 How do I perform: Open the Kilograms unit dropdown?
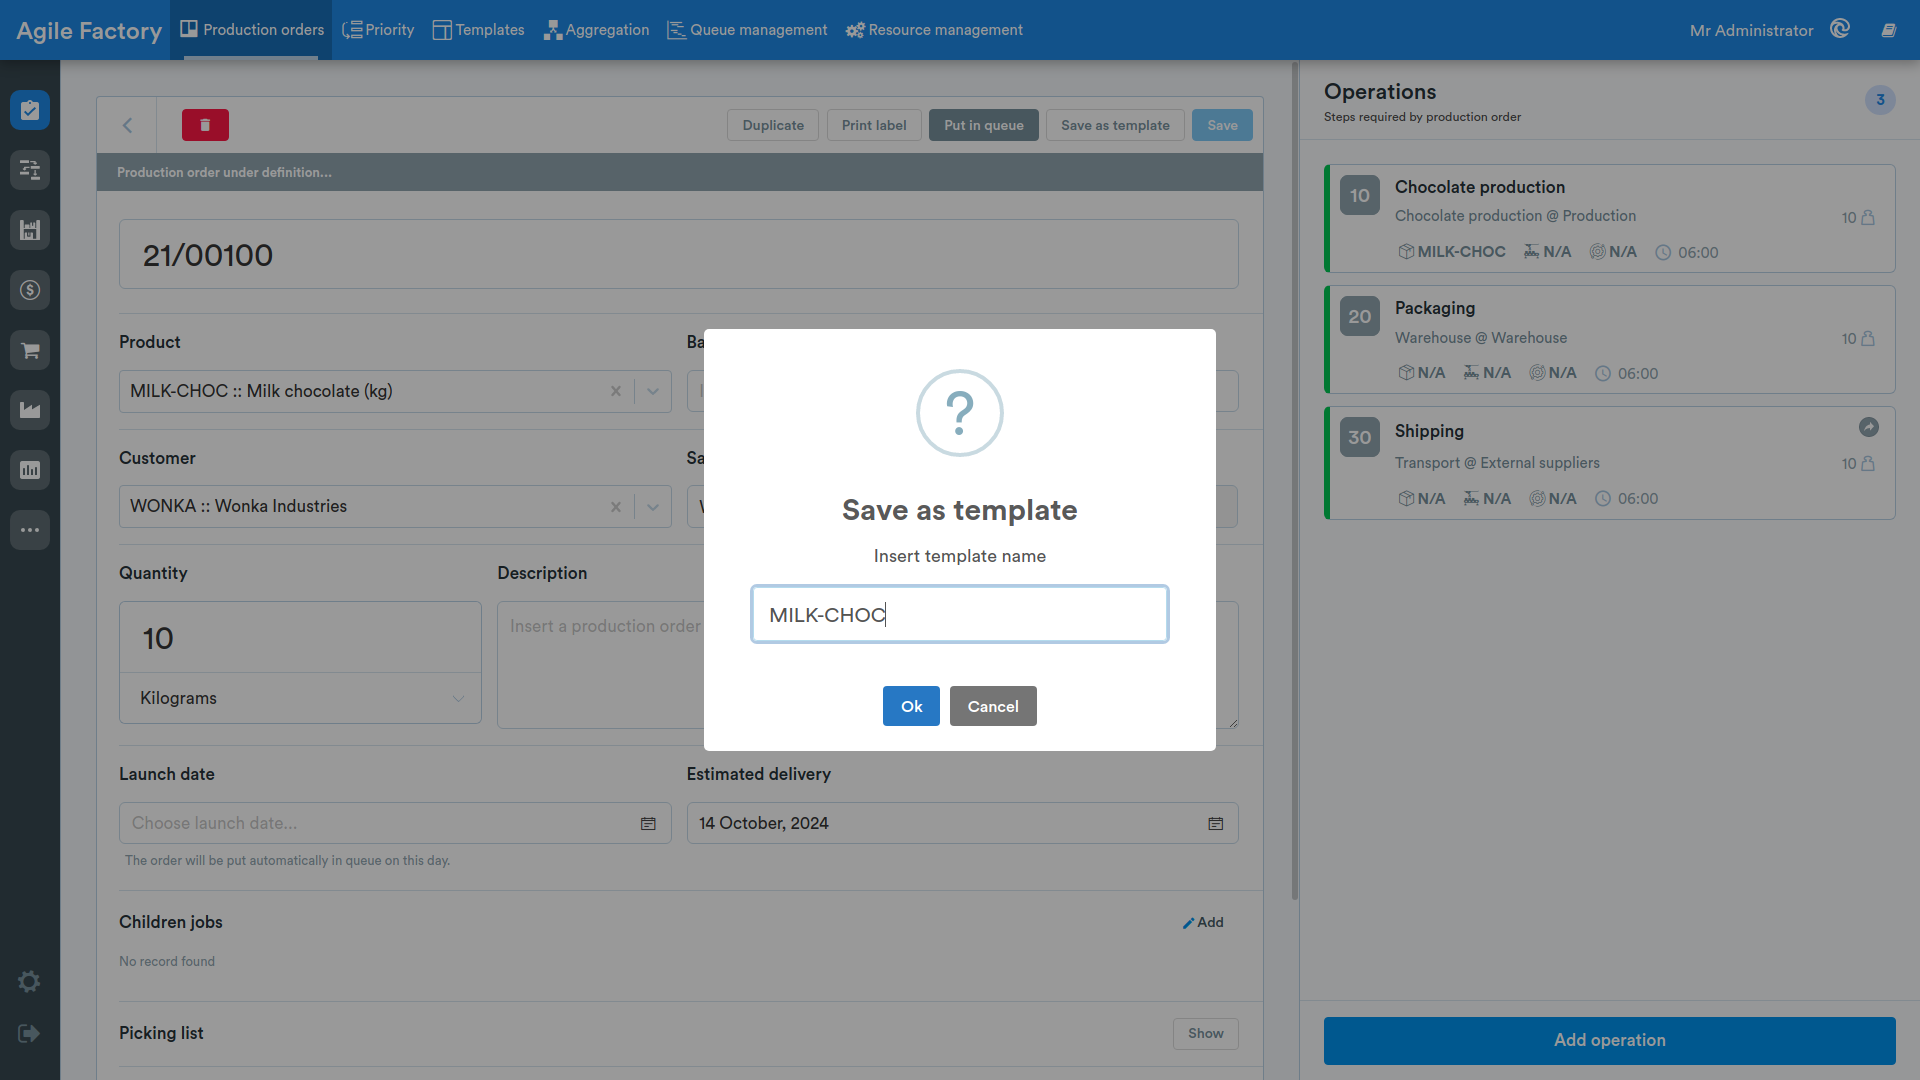coord(300,698)
